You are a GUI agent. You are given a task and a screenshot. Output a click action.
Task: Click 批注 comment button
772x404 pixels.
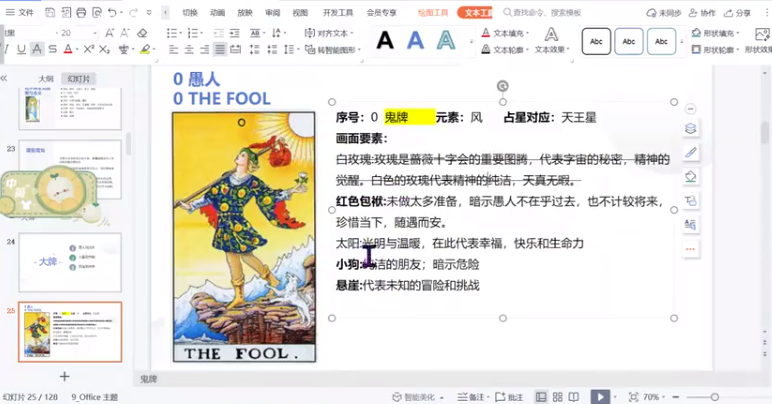(x=509, y=397)
